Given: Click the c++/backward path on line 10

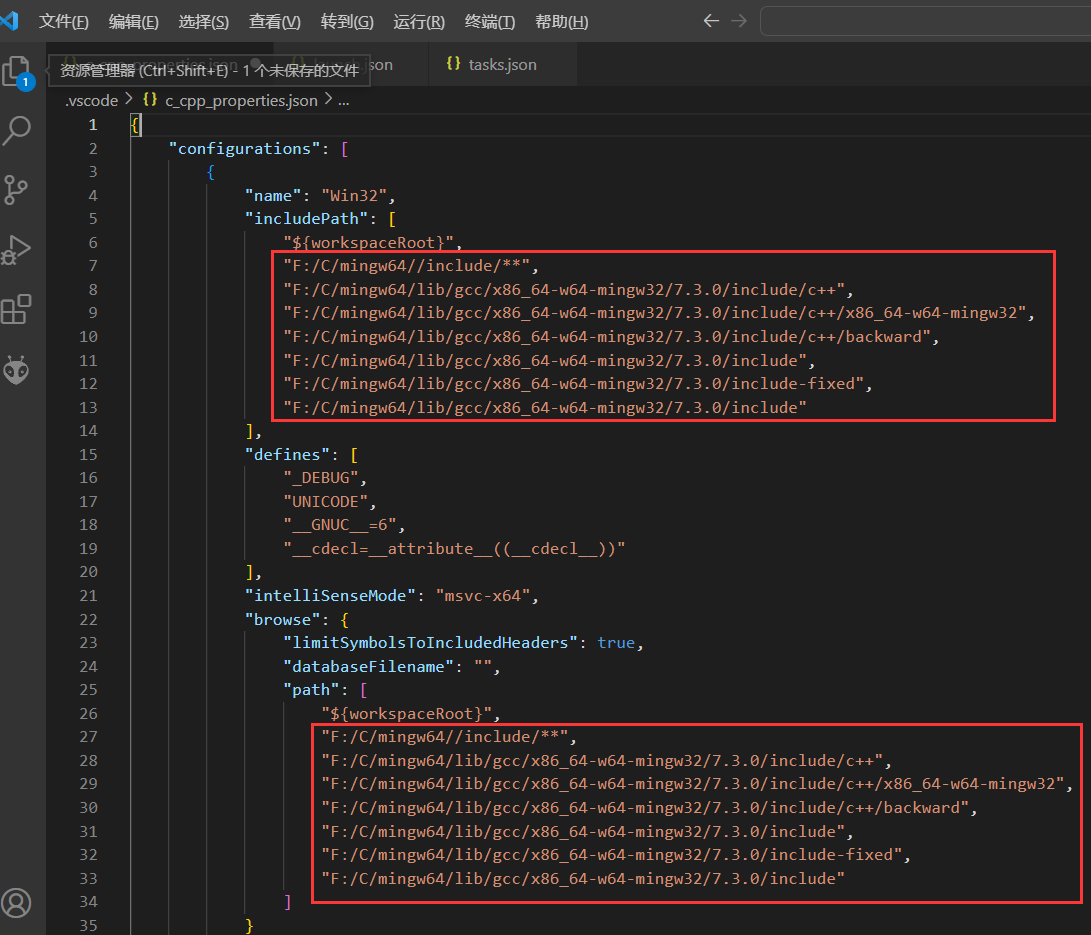Looking at the screenshot, I should click(607, 337).
